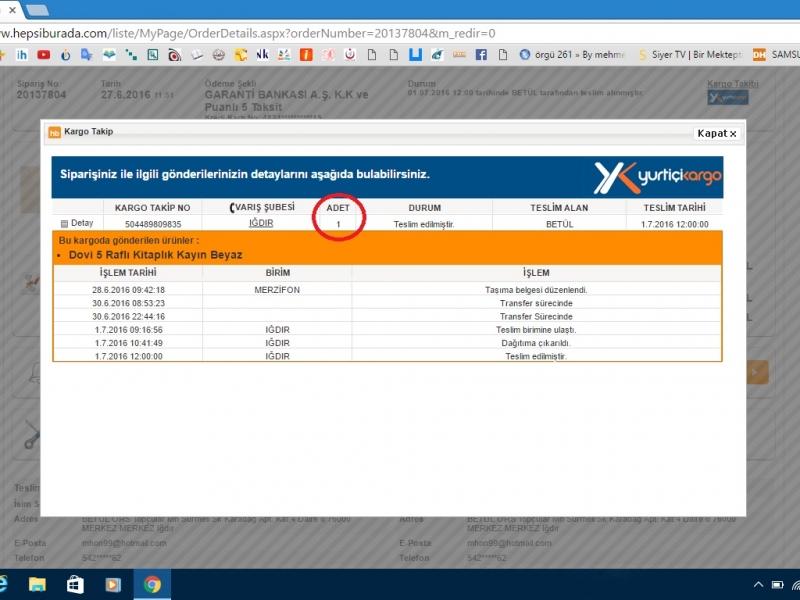Expand the Detay row icon

pyautogui.click(x=64, y=223)
